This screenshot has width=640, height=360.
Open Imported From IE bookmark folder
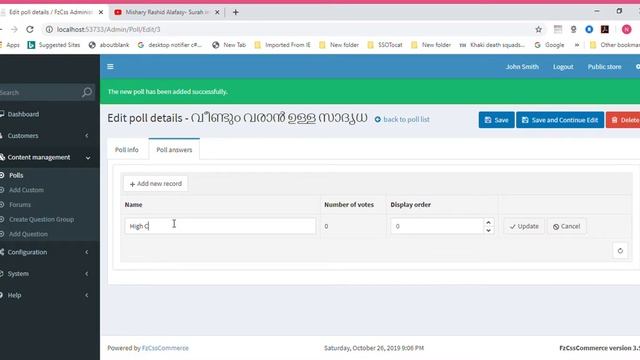click(x=282, y=45)
